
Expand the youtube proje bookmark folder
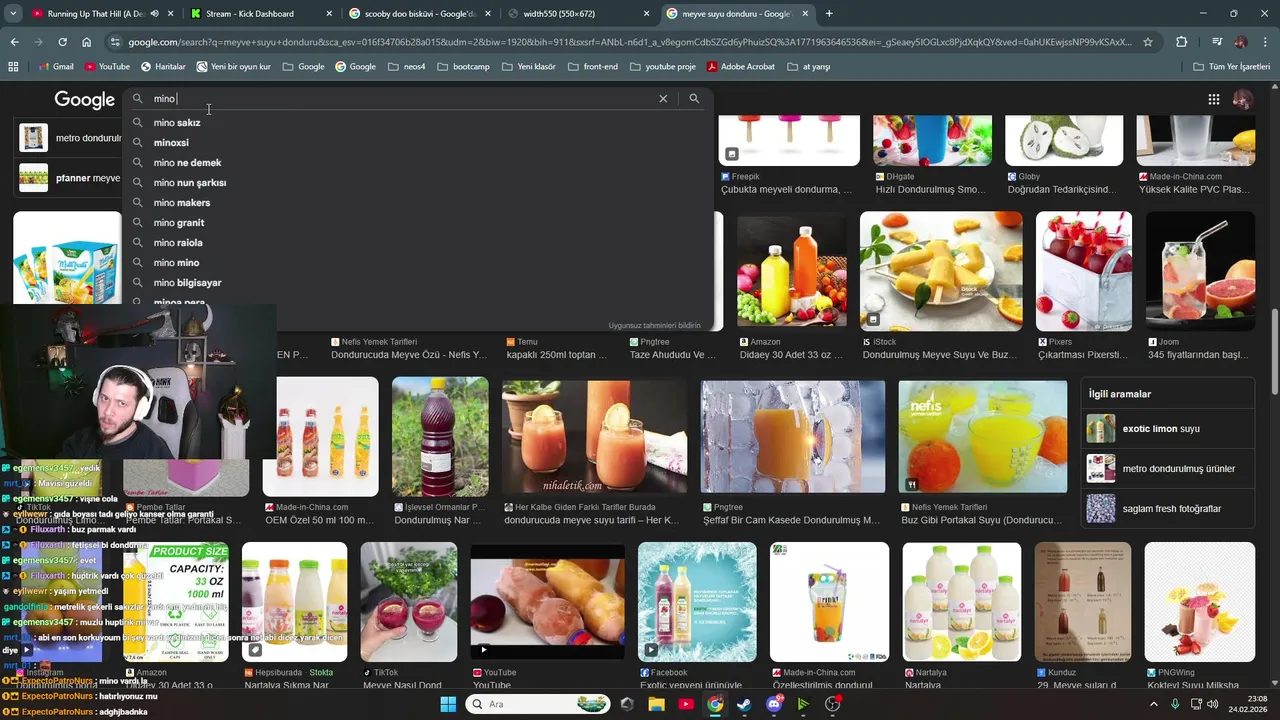(x=662, y=66)
